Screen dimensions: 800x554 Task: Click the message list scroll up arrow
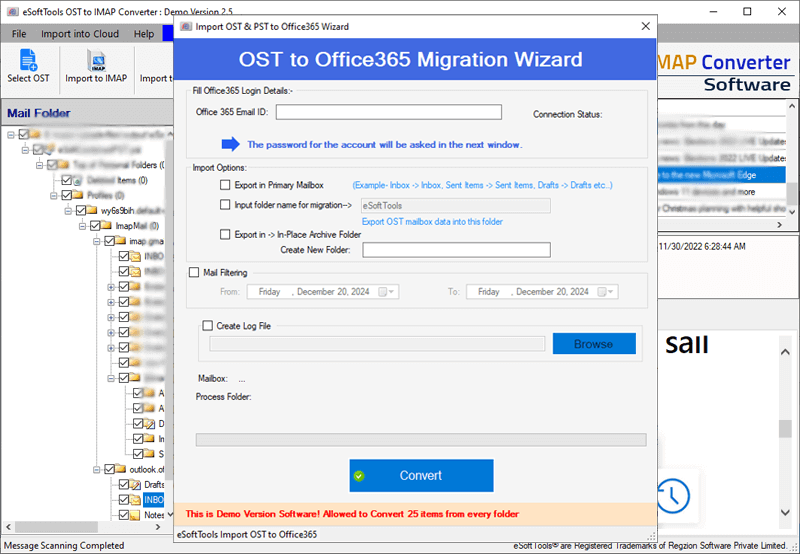click(x=791, y=106)
